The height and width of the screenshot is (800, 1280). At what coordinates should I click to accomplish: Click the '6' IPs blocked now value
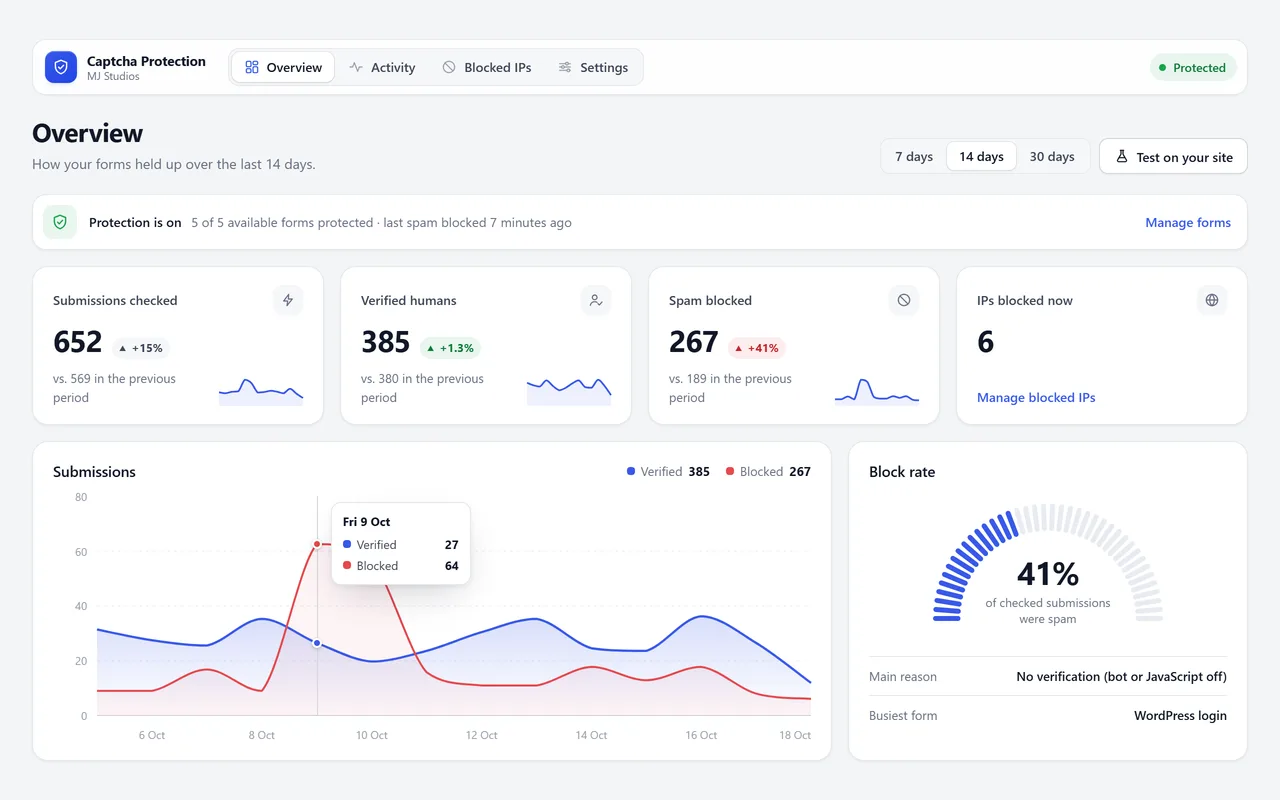pos(986,342)
